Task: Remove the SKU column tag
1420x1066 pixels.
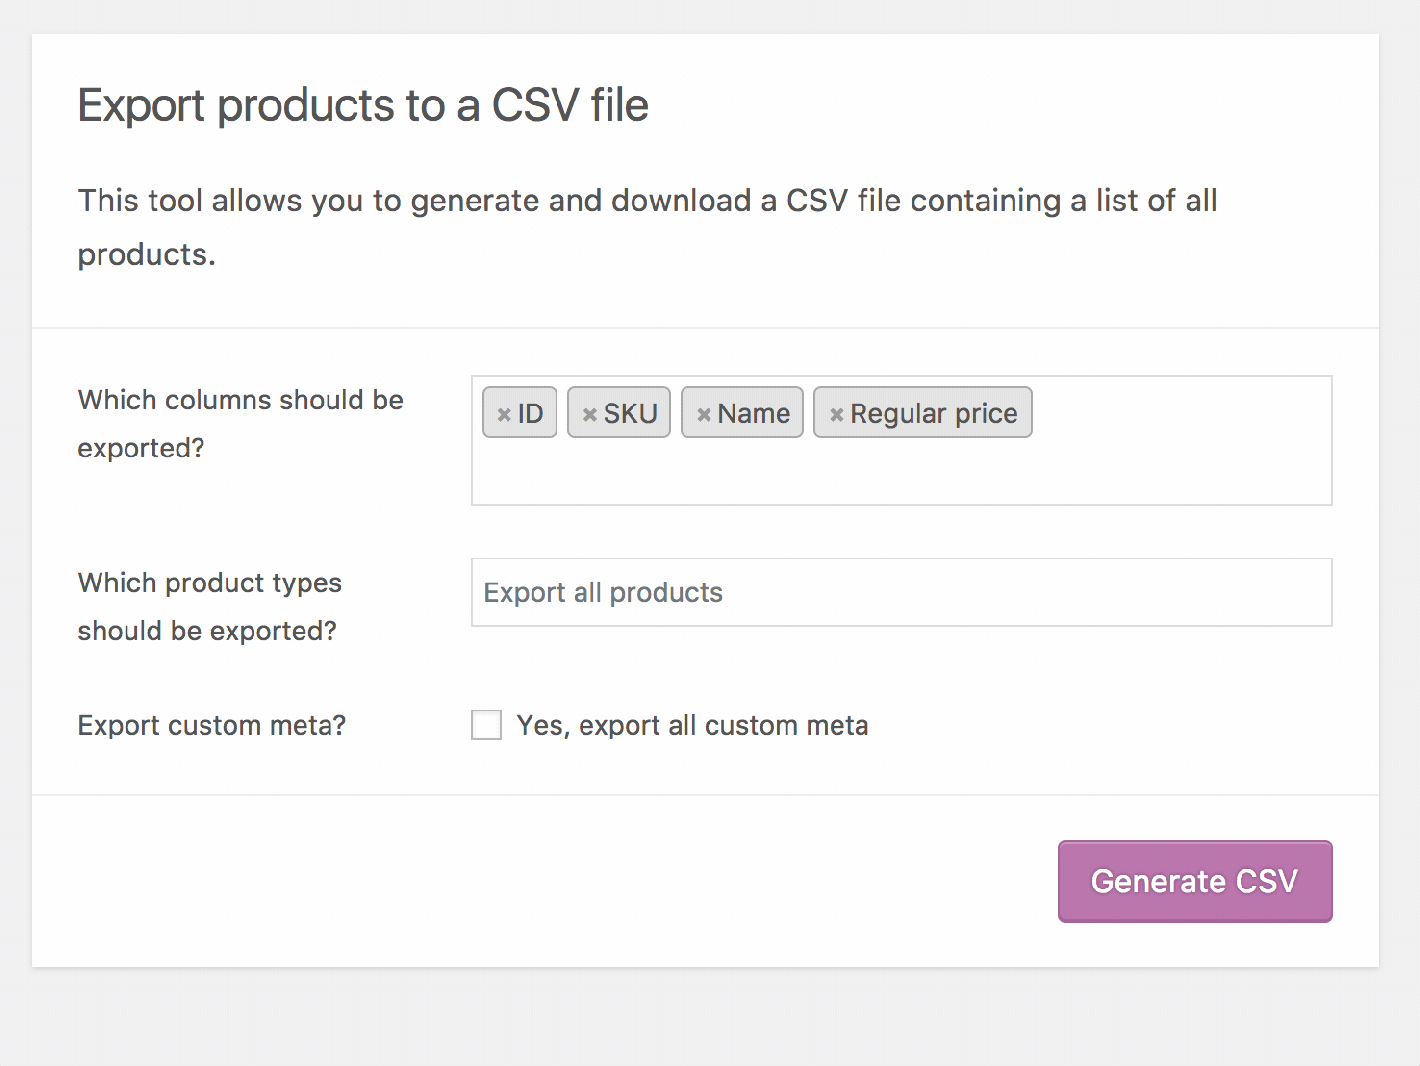Action: [589, 414]
